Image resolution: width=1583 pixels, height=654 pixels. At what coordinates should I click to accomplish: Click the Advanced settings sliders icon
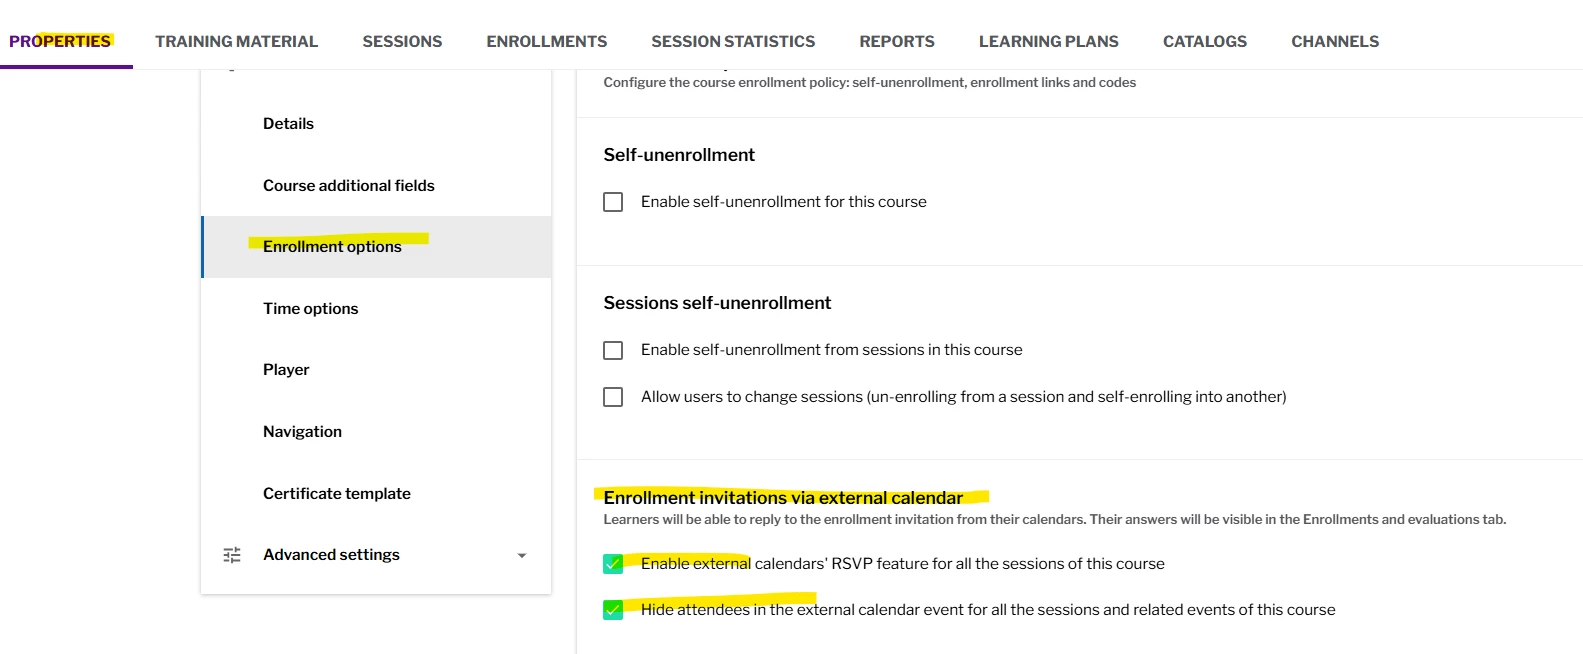pos(232,555)
